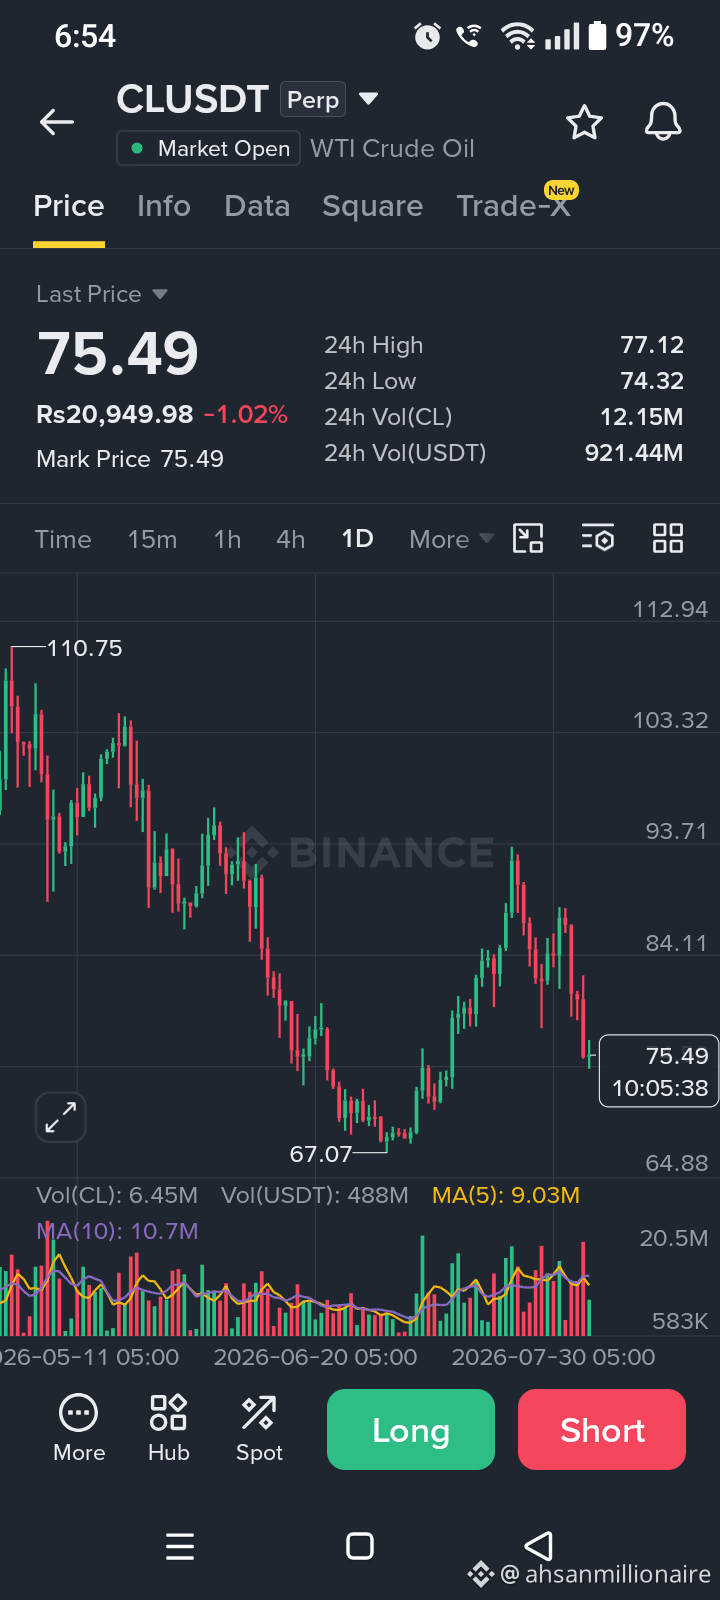Expand the Last Price dropdown
The width and height of the screenshot is (720, 1600).
pyautogui.click(x=101, y=294)
